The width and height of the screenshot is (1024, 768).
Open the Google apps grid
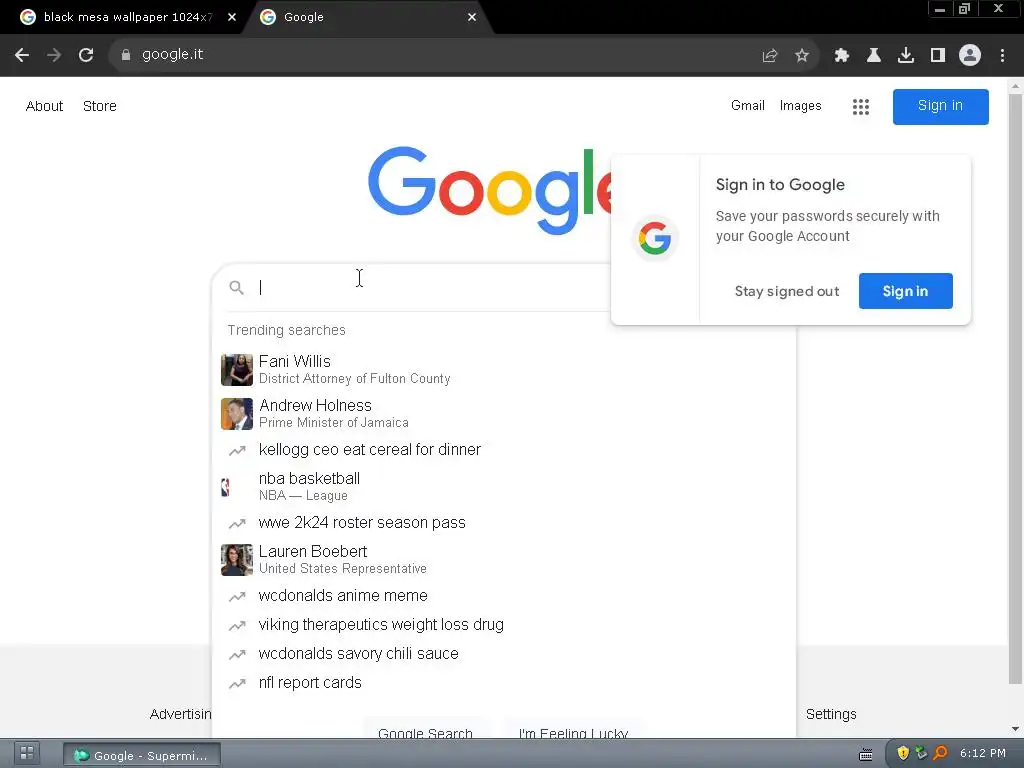[x=861, y=106]
